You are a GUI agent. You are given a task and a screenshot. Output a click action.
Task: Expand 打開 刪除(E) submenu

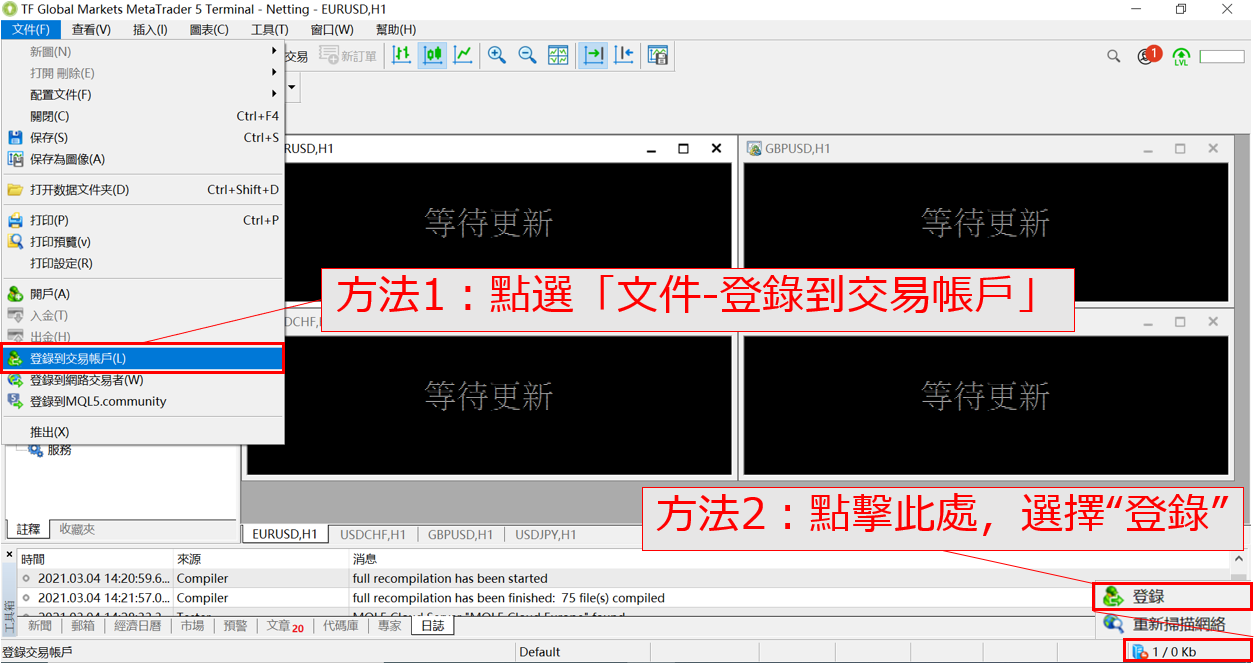143,73
